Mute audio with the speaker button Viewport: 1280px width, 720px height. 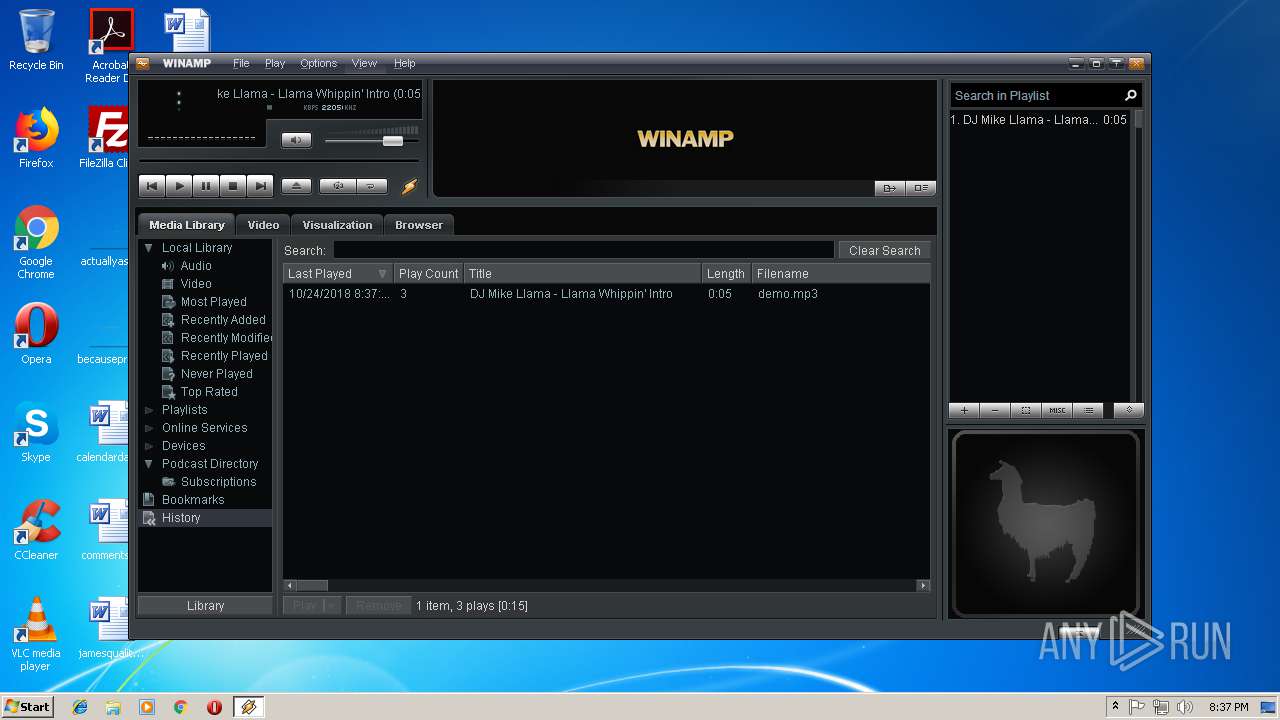point(296,140)
